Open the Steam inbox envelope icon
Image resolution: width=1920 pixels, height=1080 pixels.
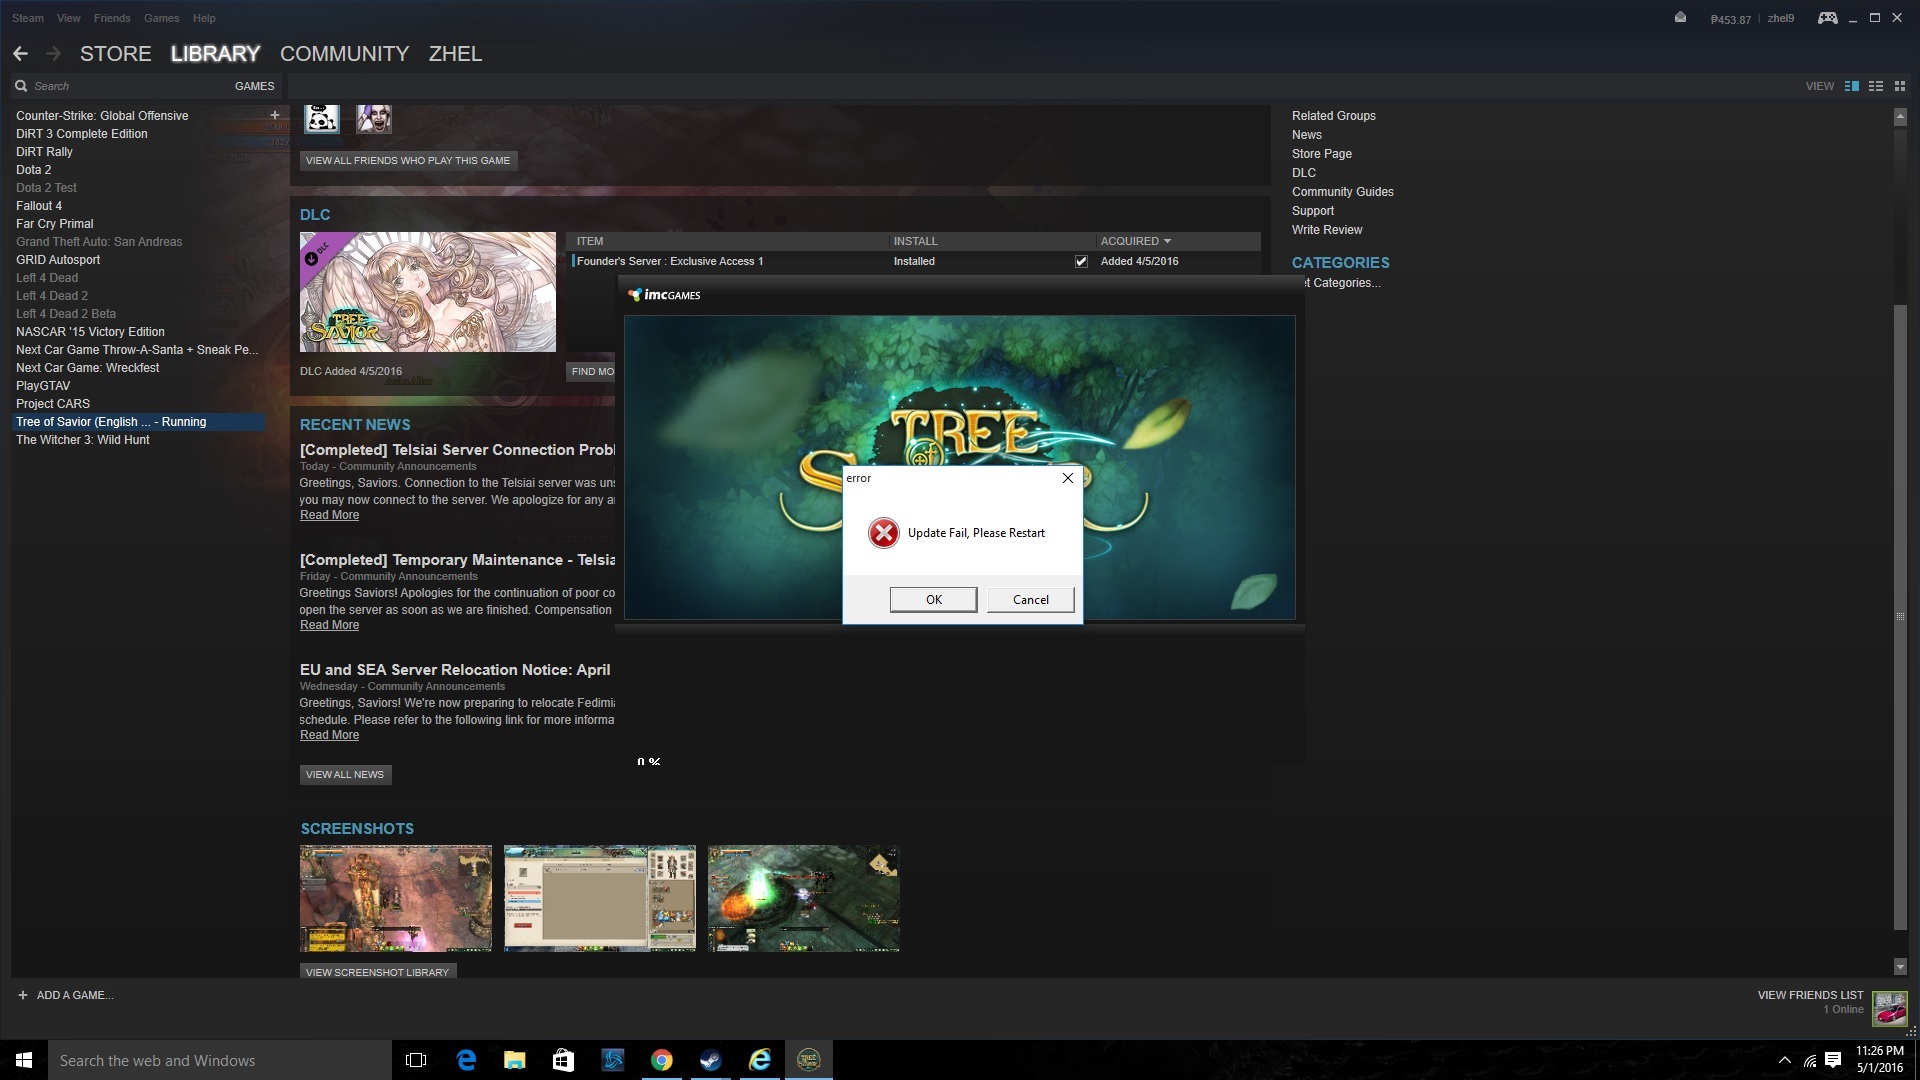(1680, 17)
